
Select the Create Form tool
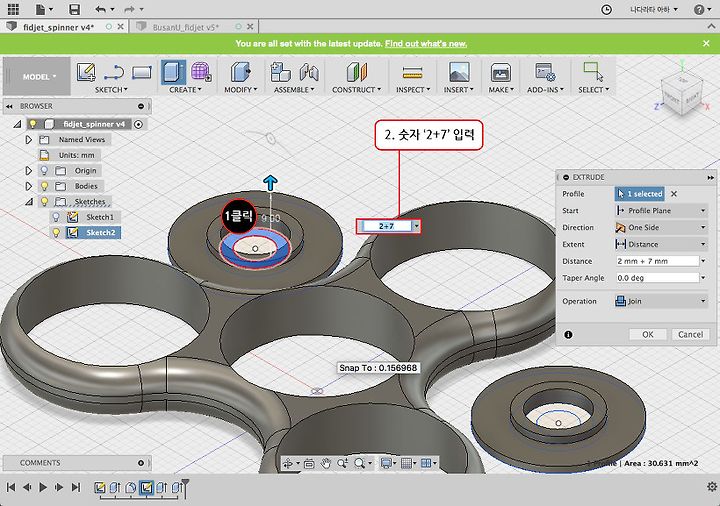click(201, 72)
